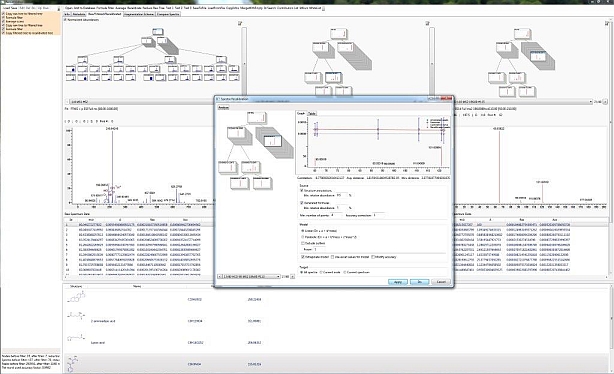This screenshot has height=374, width=614.
Task: Open the Info tab in the main window
Action: 67,14
